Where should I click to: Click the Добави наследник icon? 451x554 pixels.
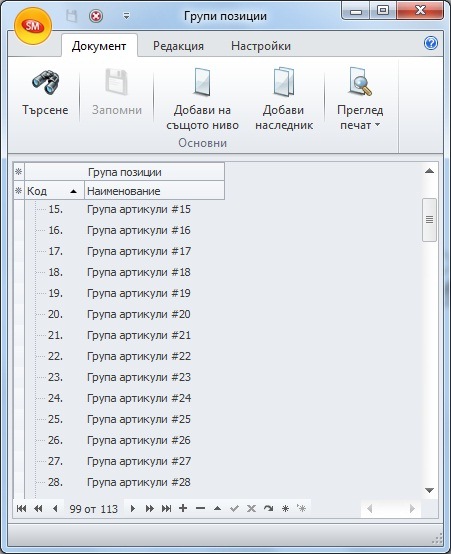284,82
